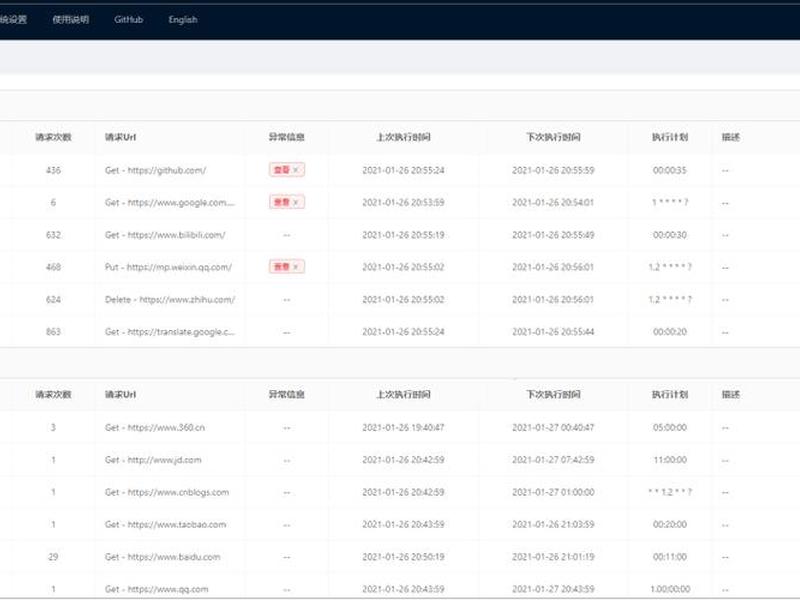
Task: Click 查看 in the mp.weixin.qq.com row
Action: pyautogui.click(x=282, y=267)
